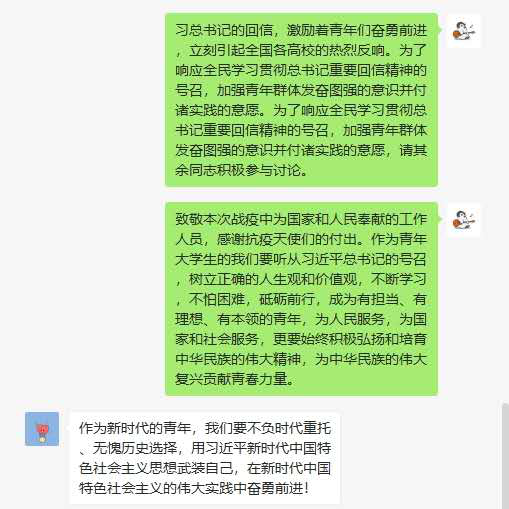
Task: Click the text 树立正确的人生观和价值观
Action: 273,279
